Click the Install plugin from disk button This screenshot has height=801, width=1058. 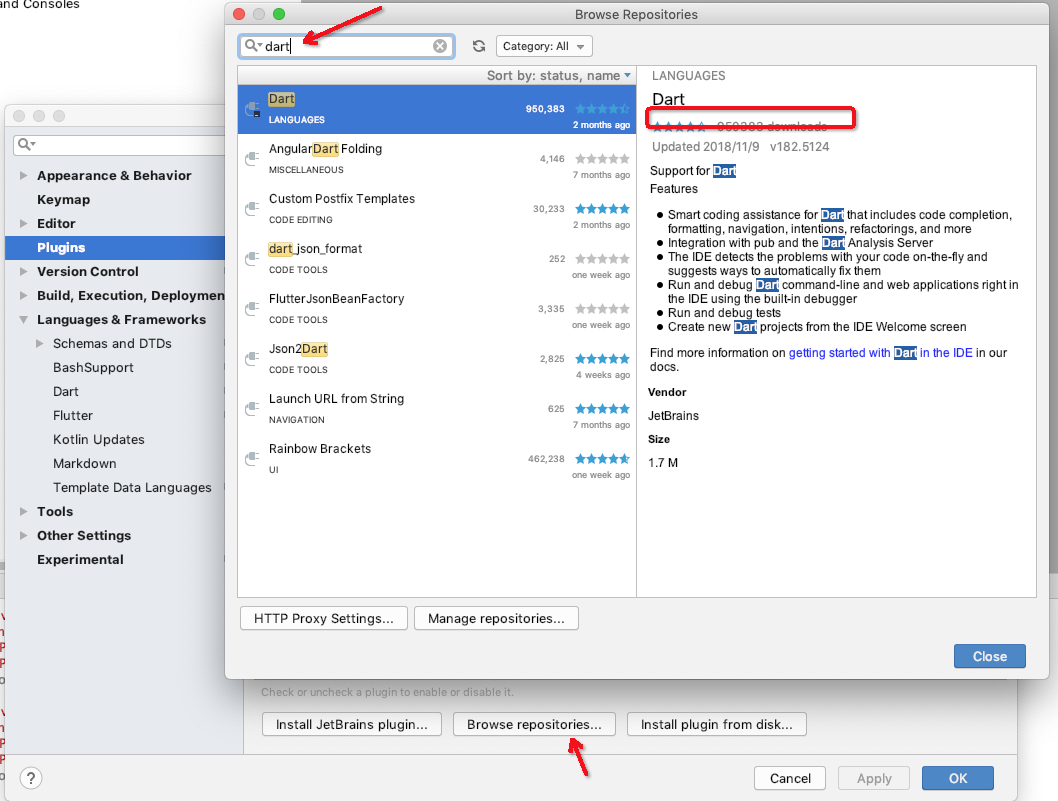coord(717,724)
